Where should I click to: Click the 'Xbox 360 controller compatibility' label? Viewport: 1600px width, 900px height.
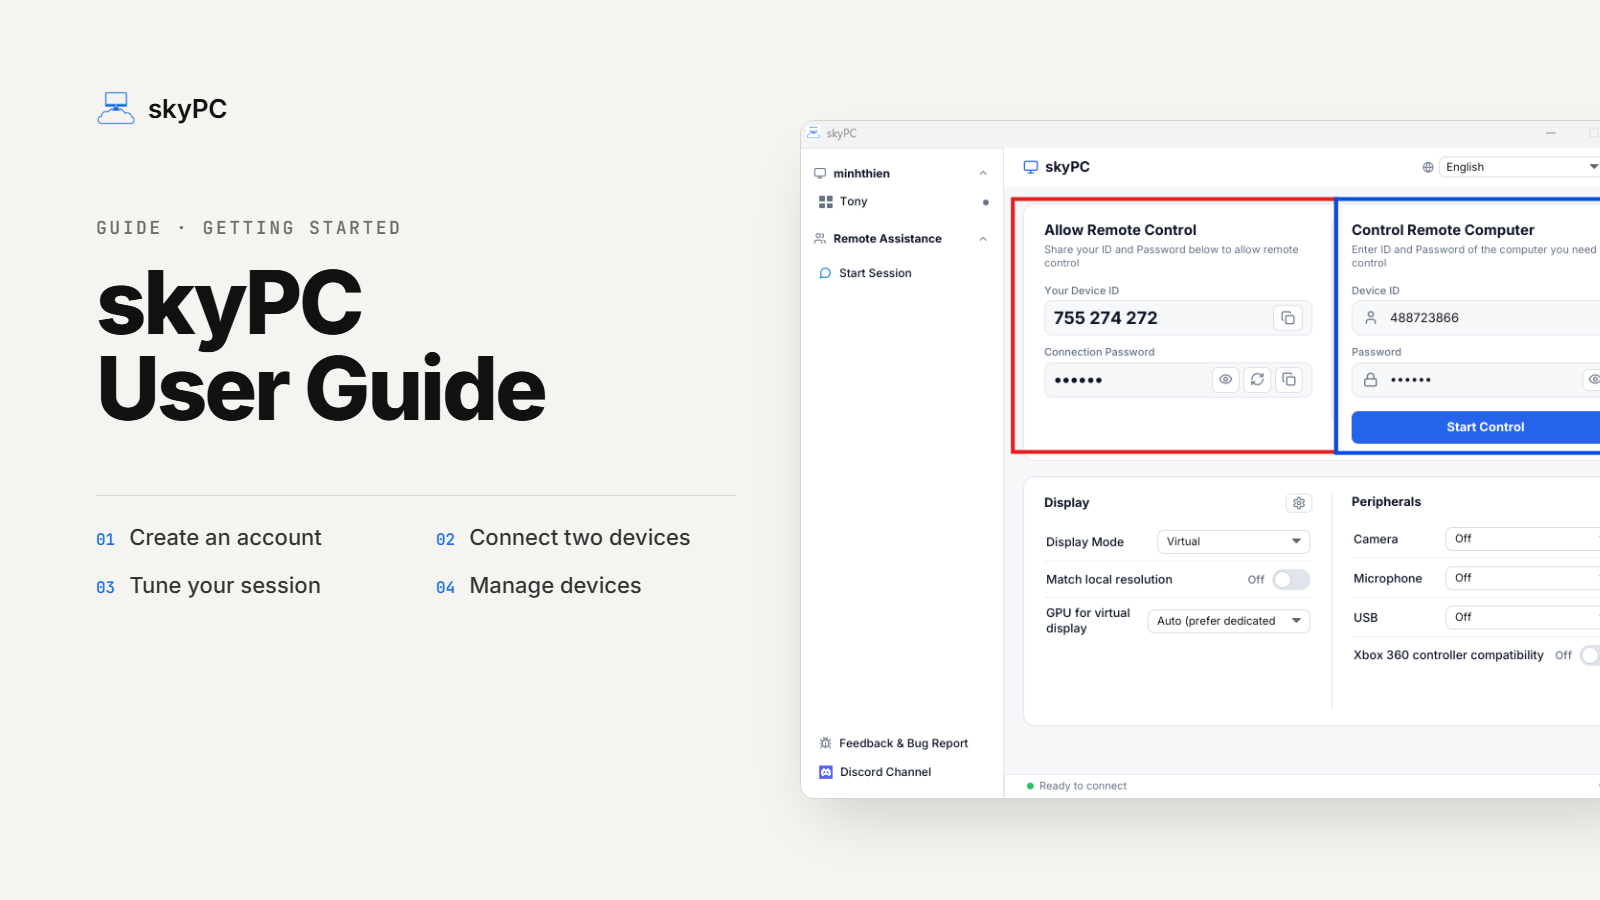click(x=1448, y=656)
